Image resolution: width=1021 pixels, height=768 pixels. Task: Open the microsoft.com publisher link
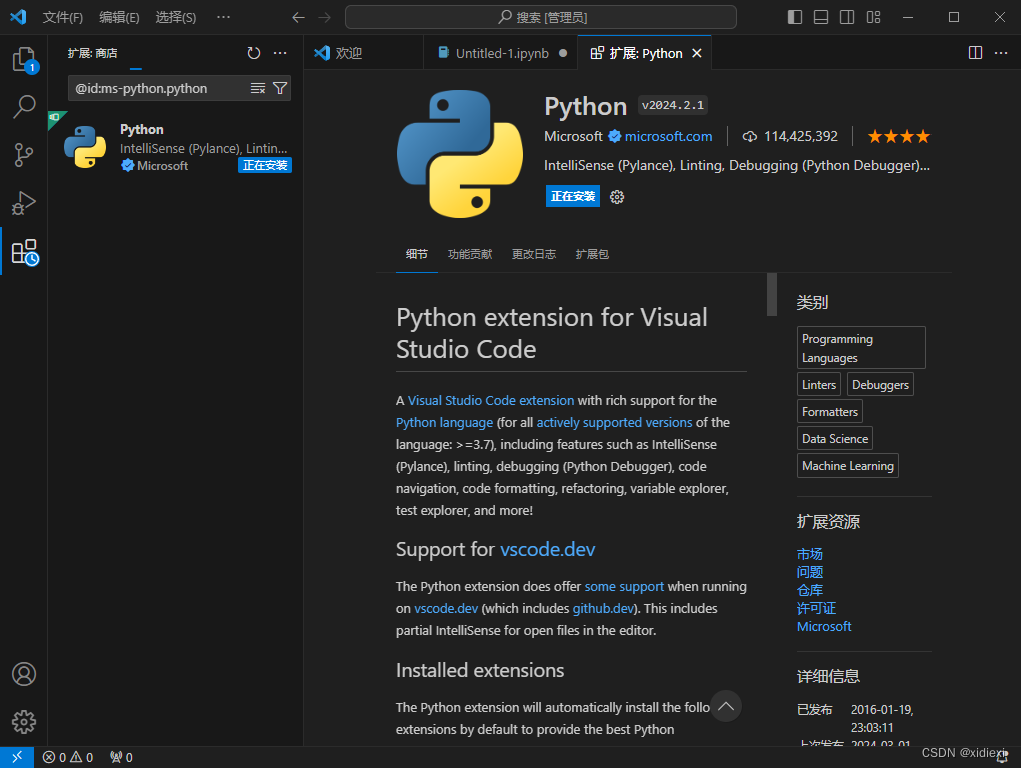(x=668, y=136)
